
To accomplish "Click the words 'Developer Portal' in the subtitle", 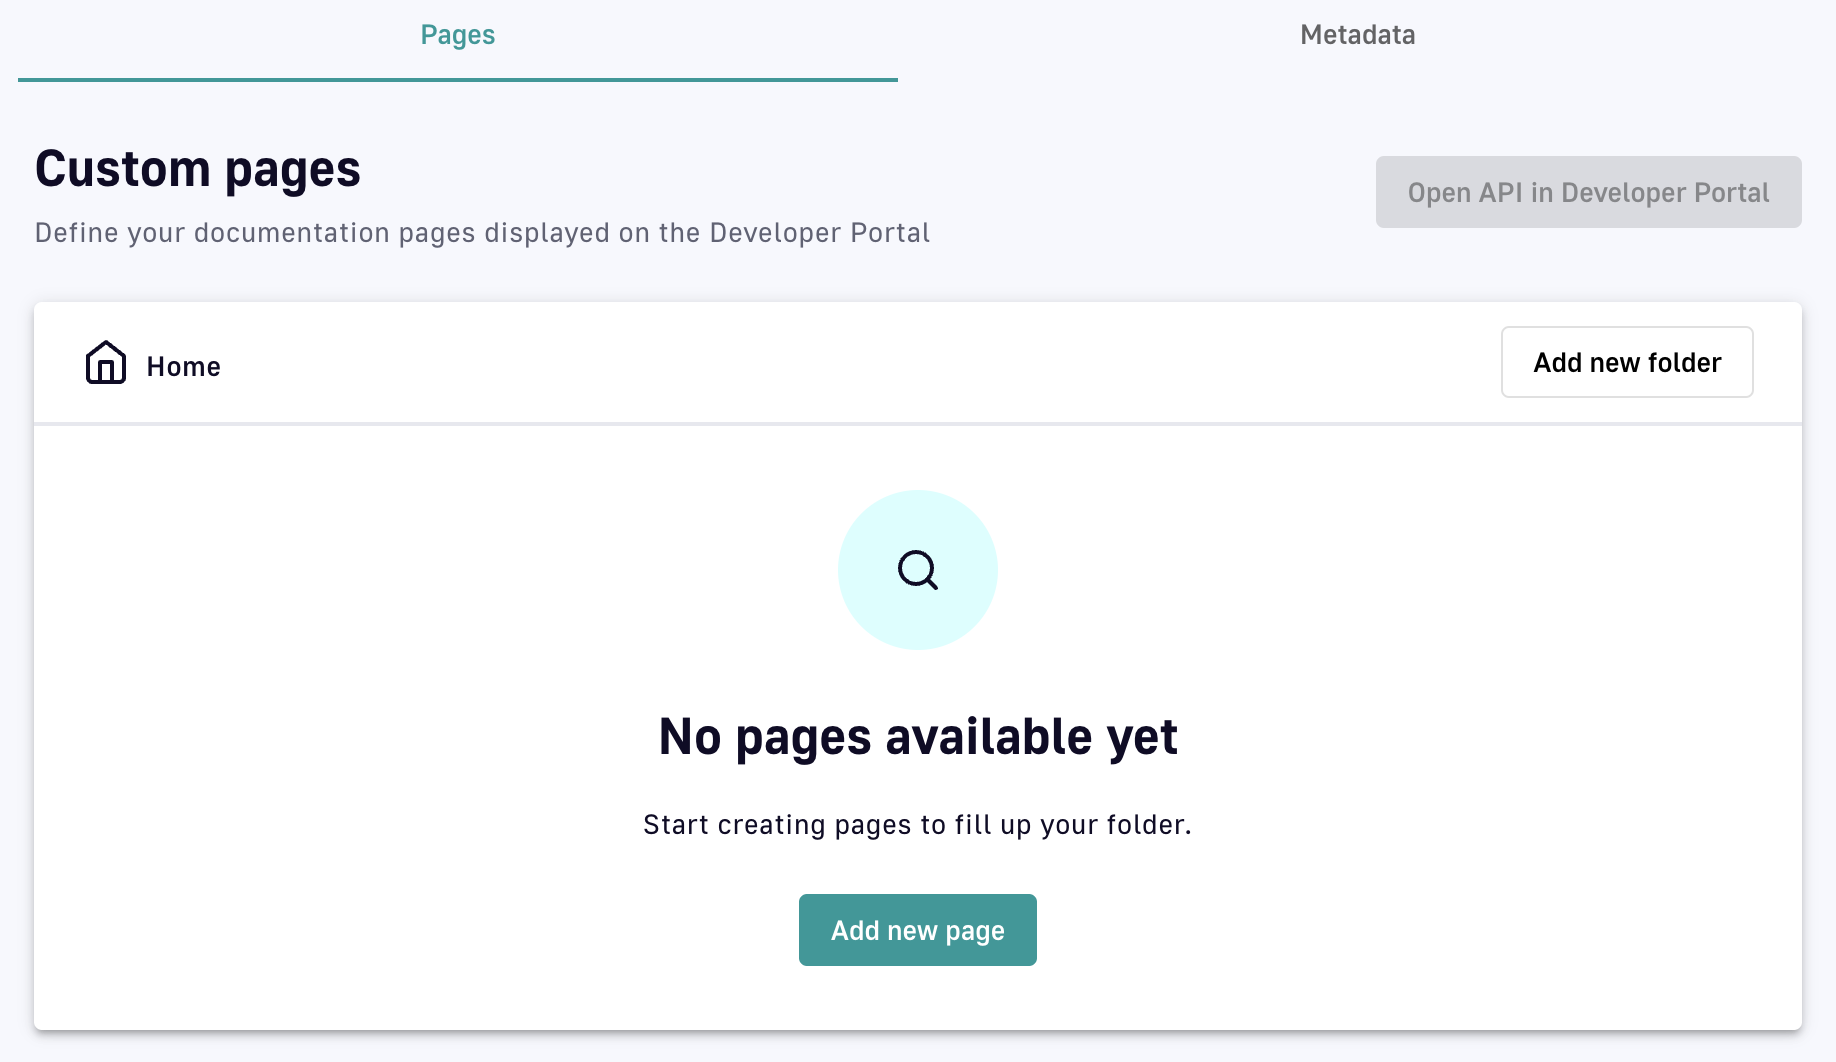I will coord(819,233).
